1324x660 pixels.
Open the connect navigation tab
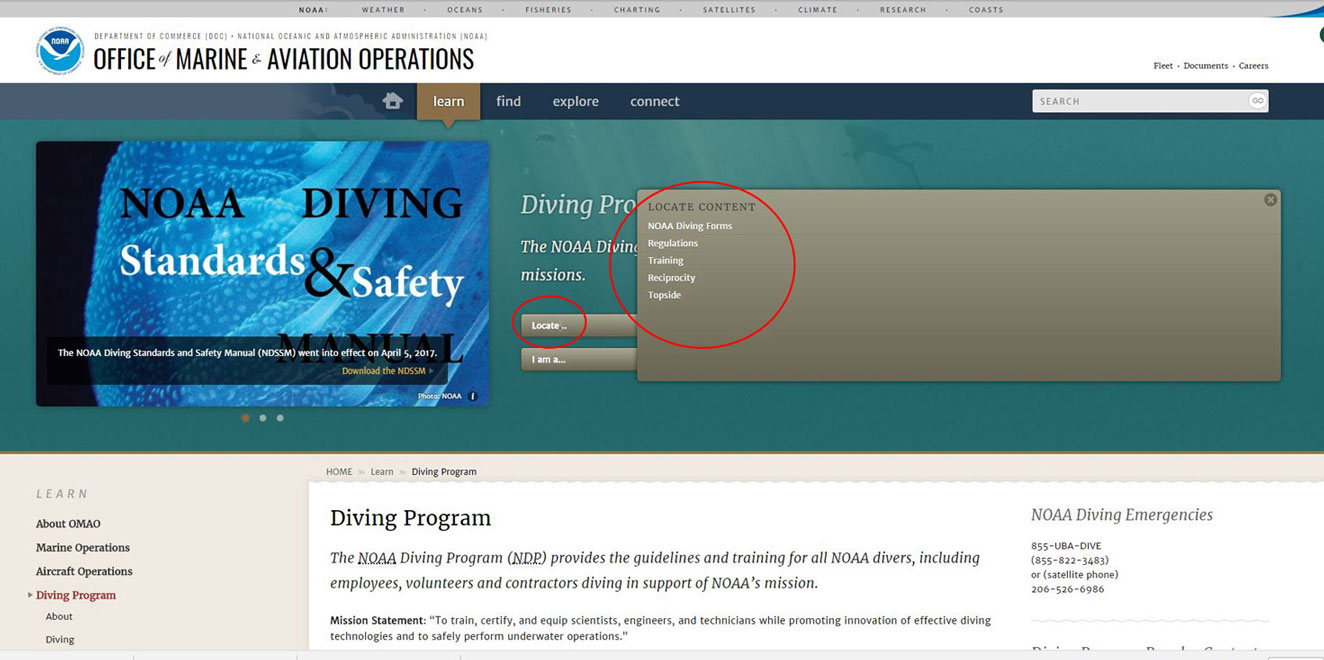coord(654,101)
